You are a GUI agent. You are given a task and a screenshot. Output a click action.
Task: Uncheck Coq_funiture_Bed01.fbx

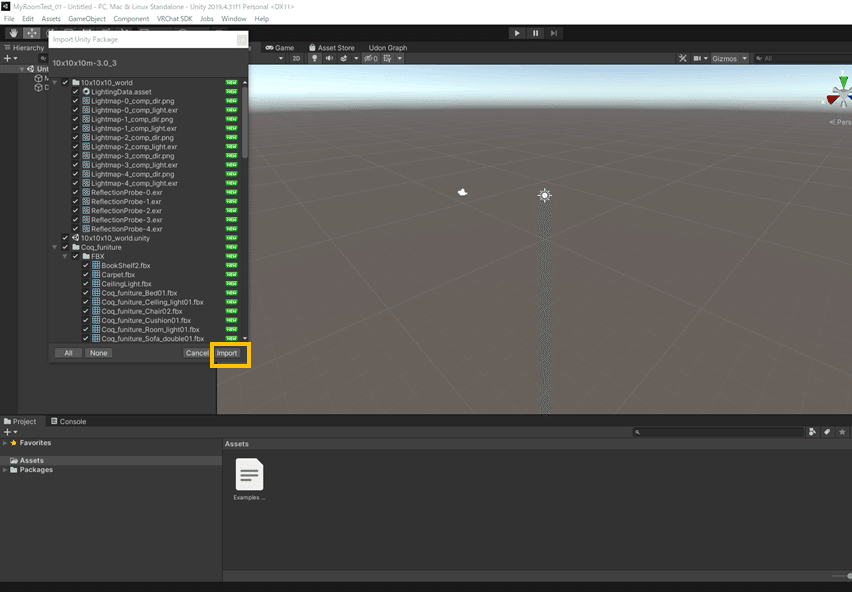pyautogui.click(x=86, y=293)
